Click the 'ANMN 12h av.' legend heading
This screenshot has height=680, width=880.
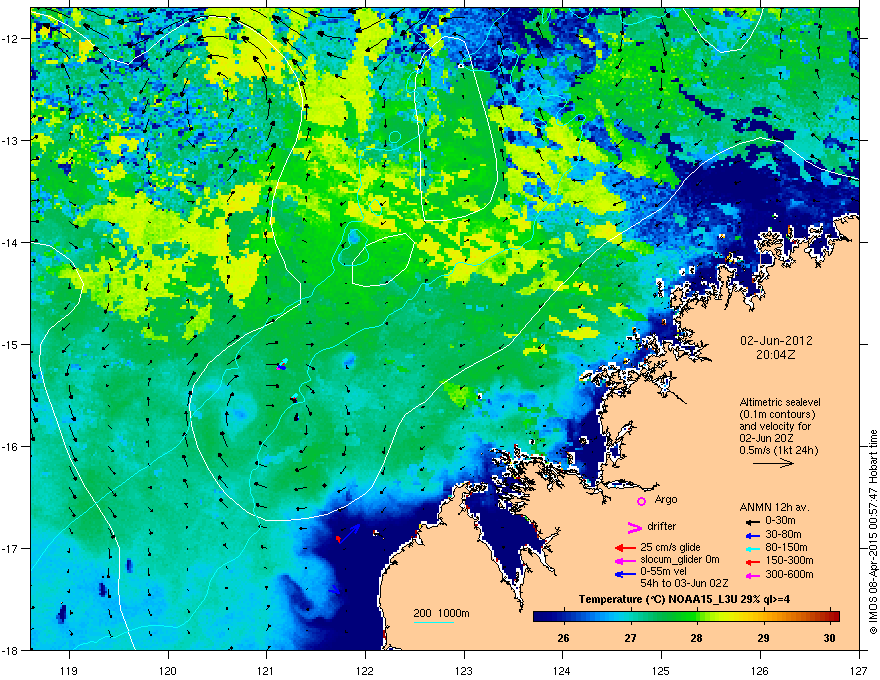774,507
